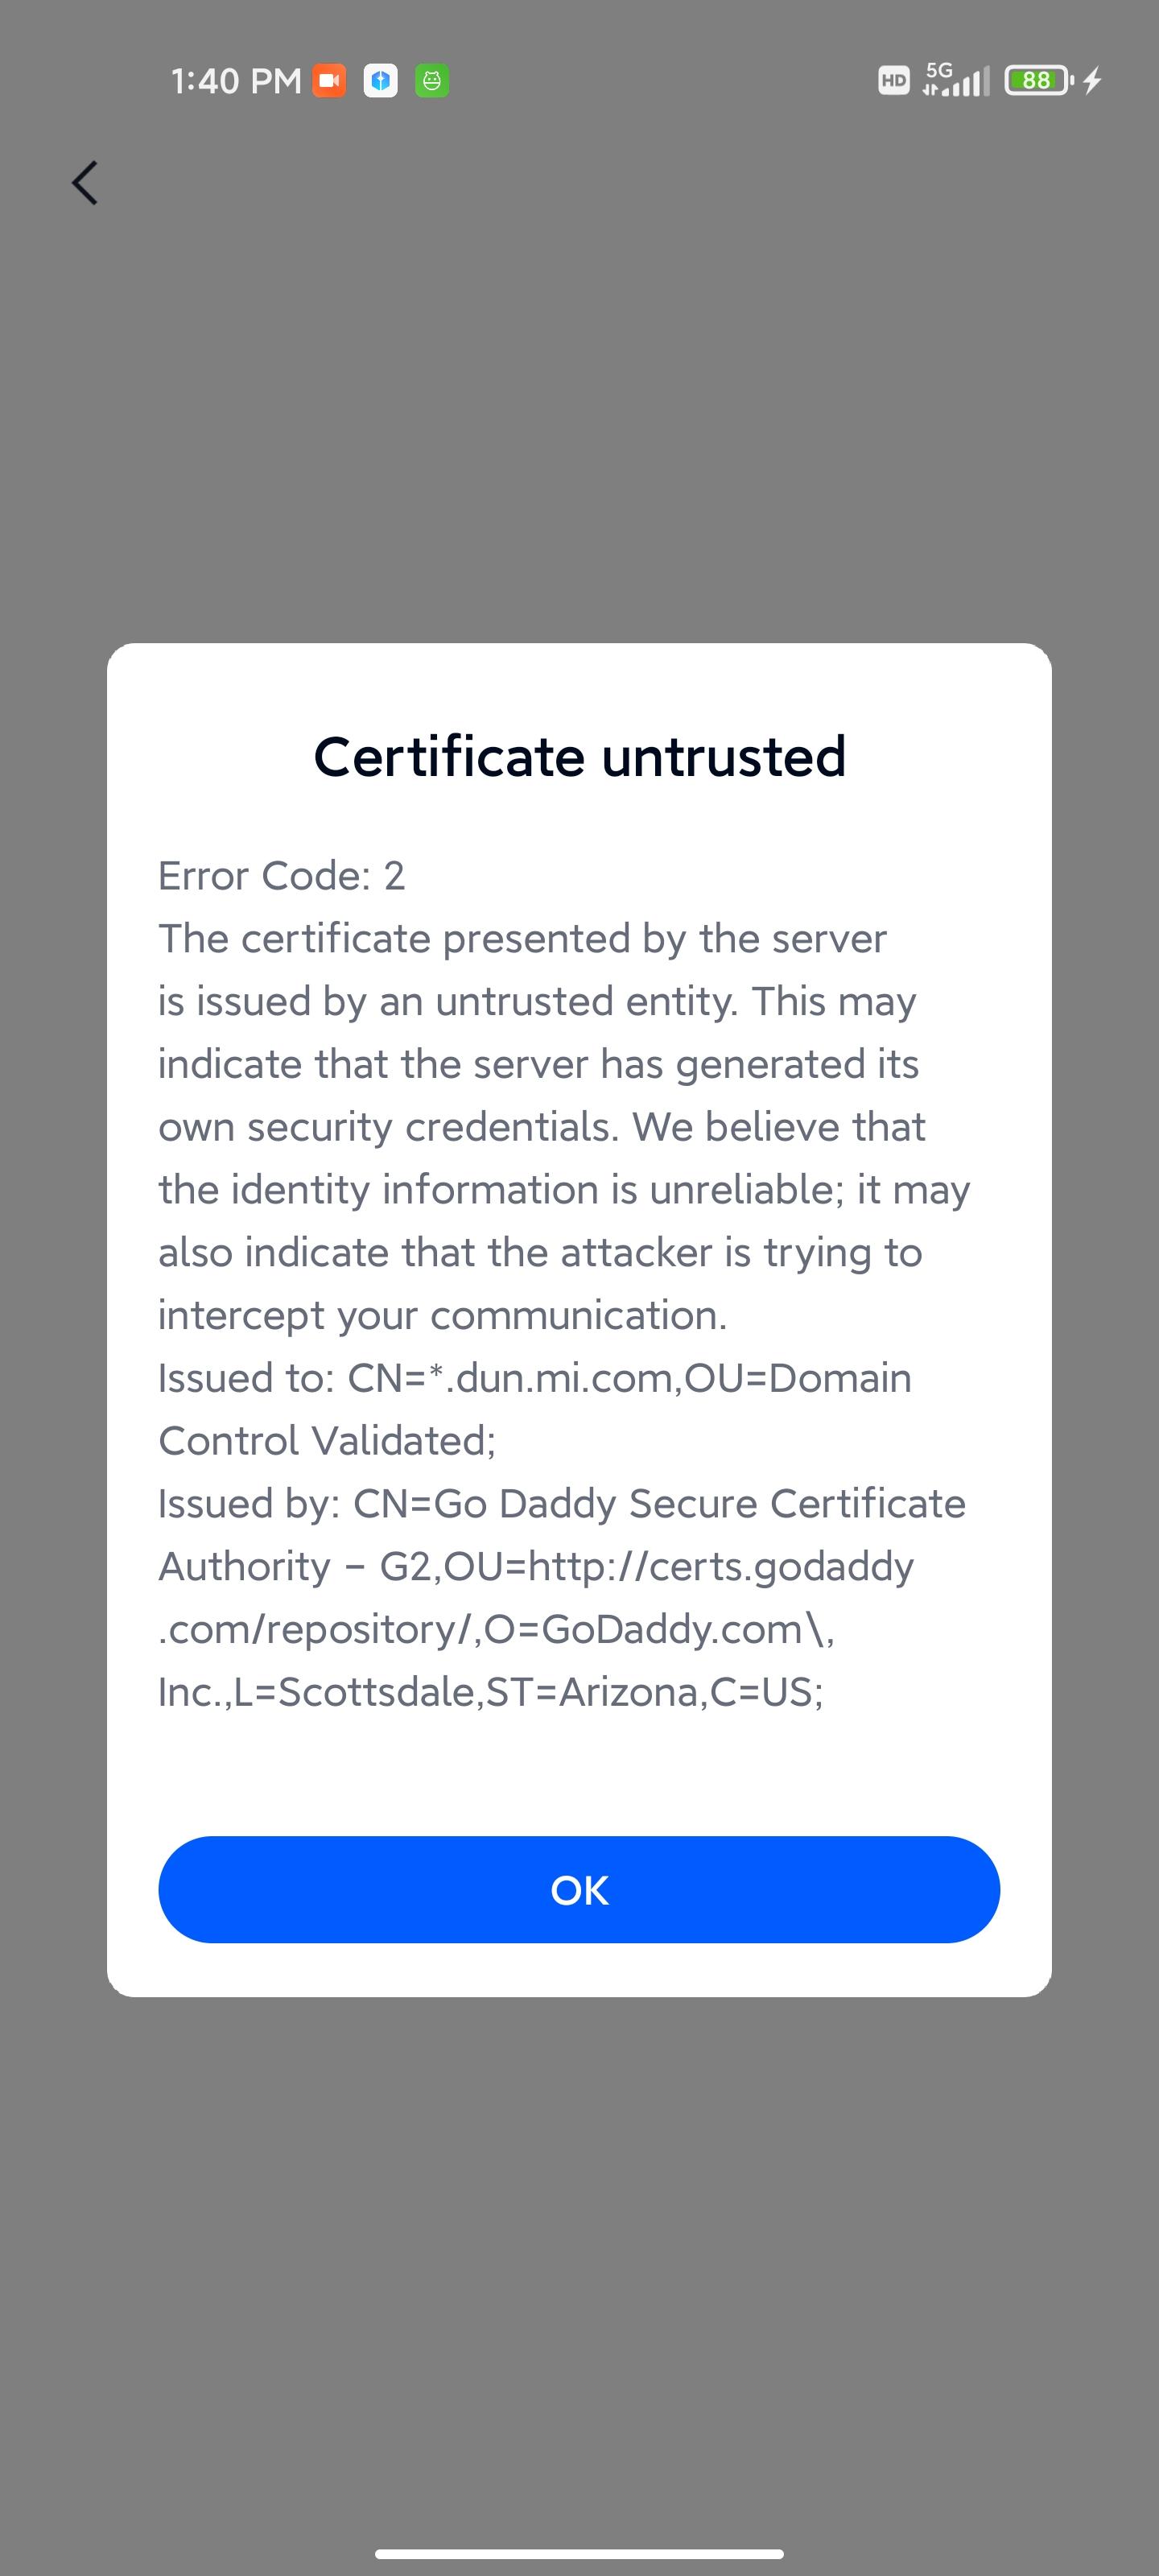Tap the home gesture bar
1159x2576 pixels.
click(x=579, y=2553)
